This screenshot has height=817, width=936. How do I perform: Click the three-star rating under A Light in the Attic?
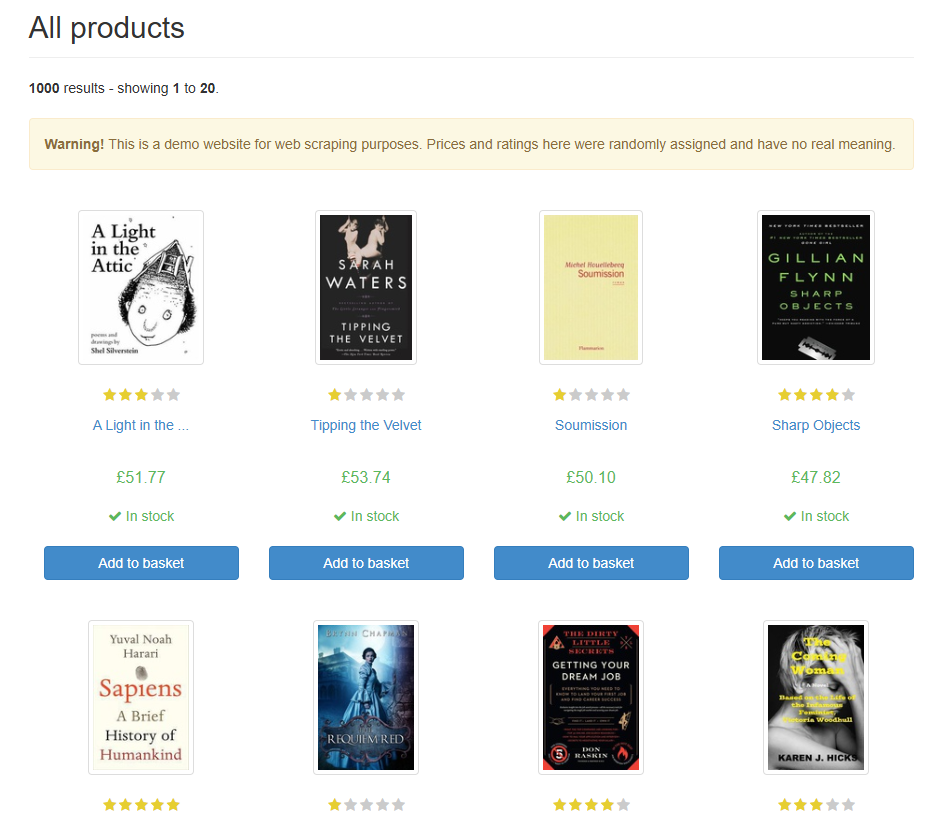click(x=141, y=395)
